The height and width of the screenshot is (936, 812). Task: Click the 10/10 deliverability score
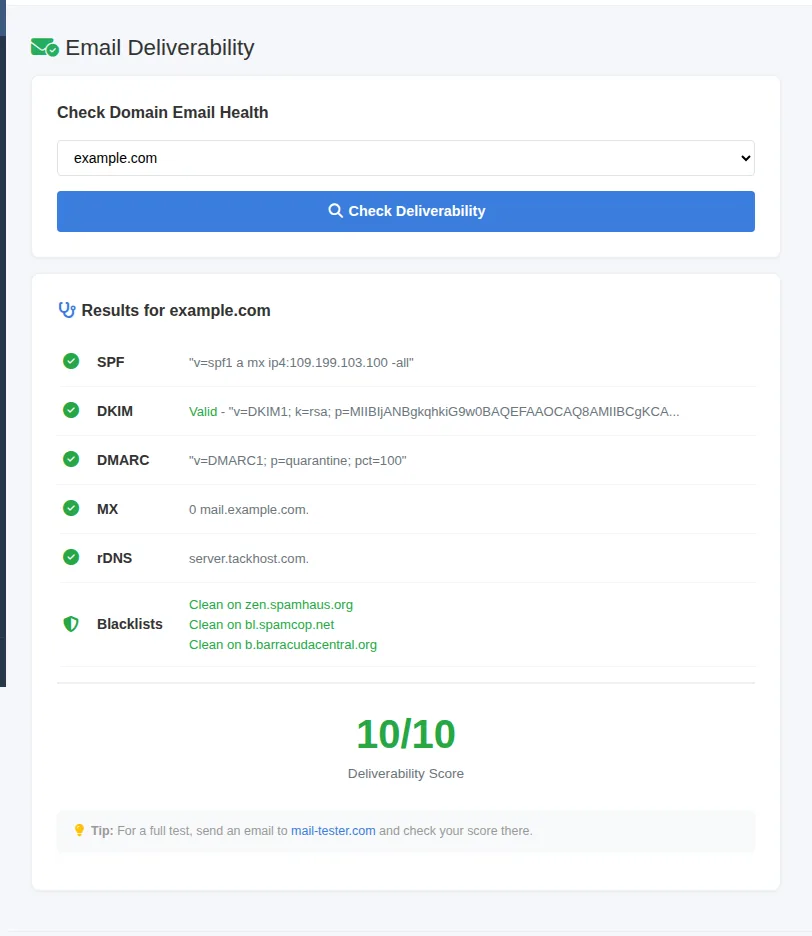click(406, 734)
